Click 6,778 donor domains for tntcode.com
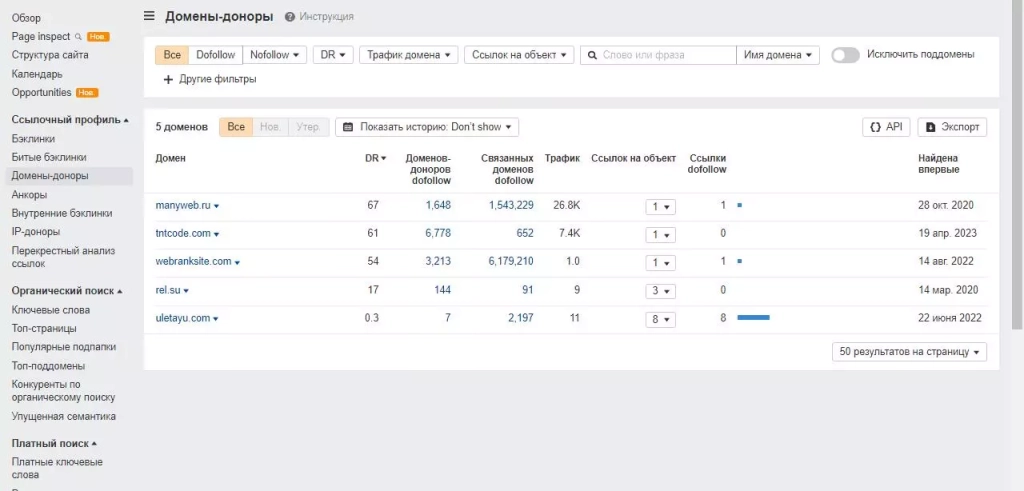This screenshot has height=491, width=1024. [438, 233]
